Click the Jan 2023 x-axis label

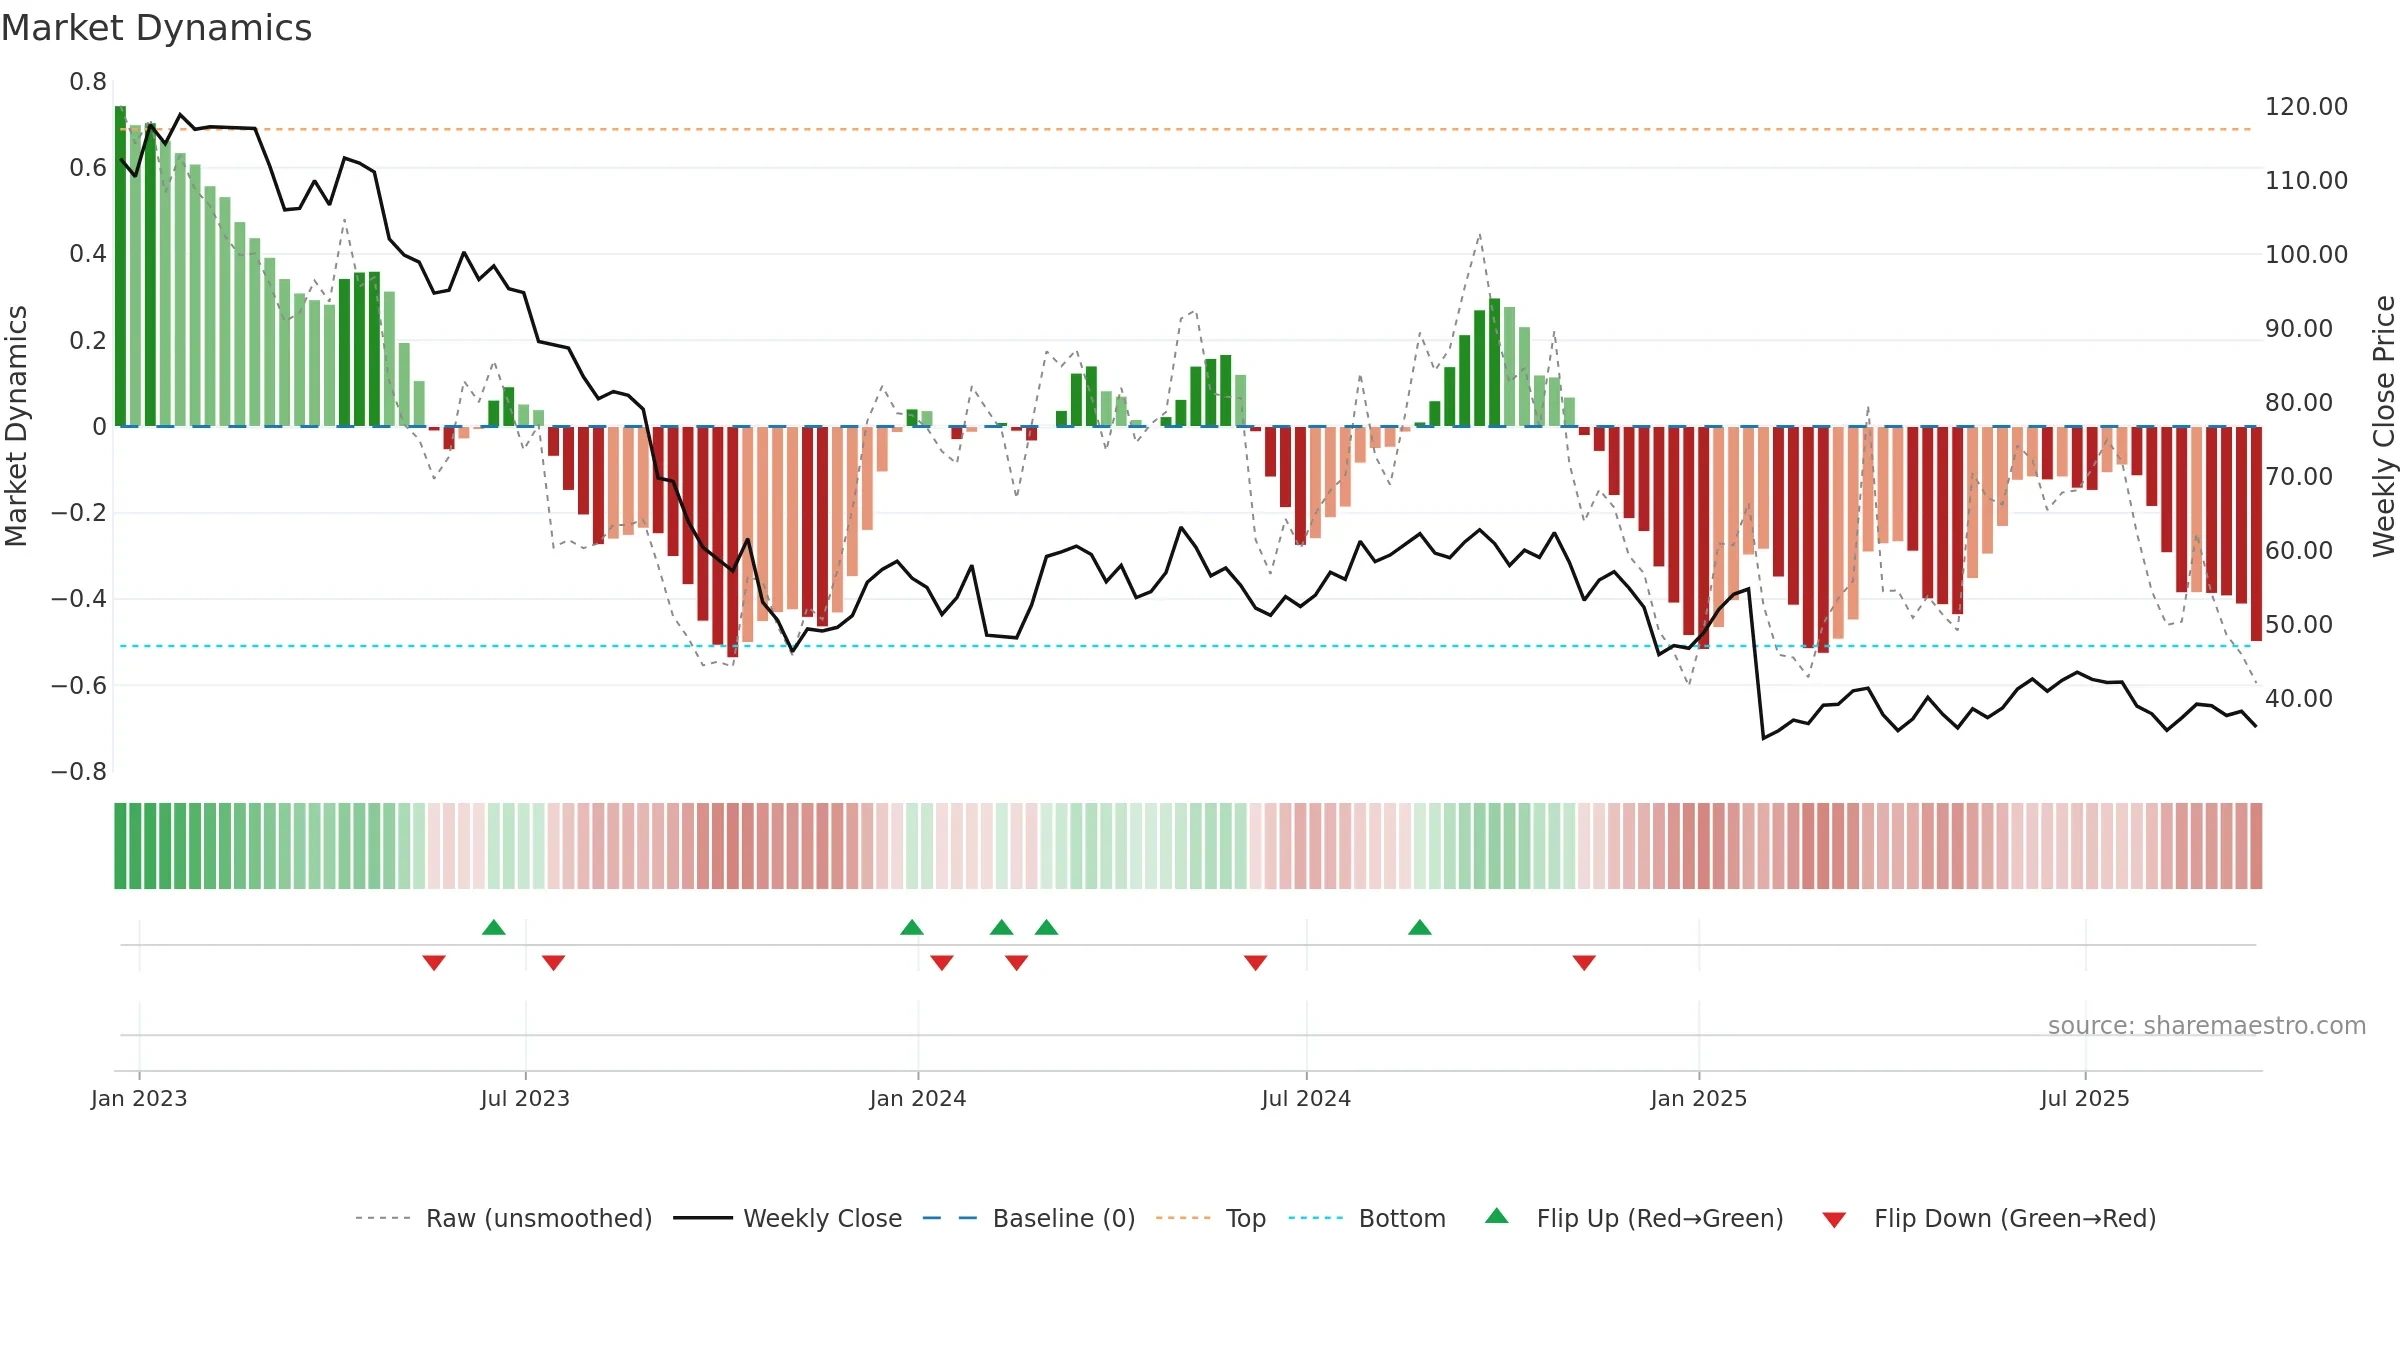coord(139,1098)
